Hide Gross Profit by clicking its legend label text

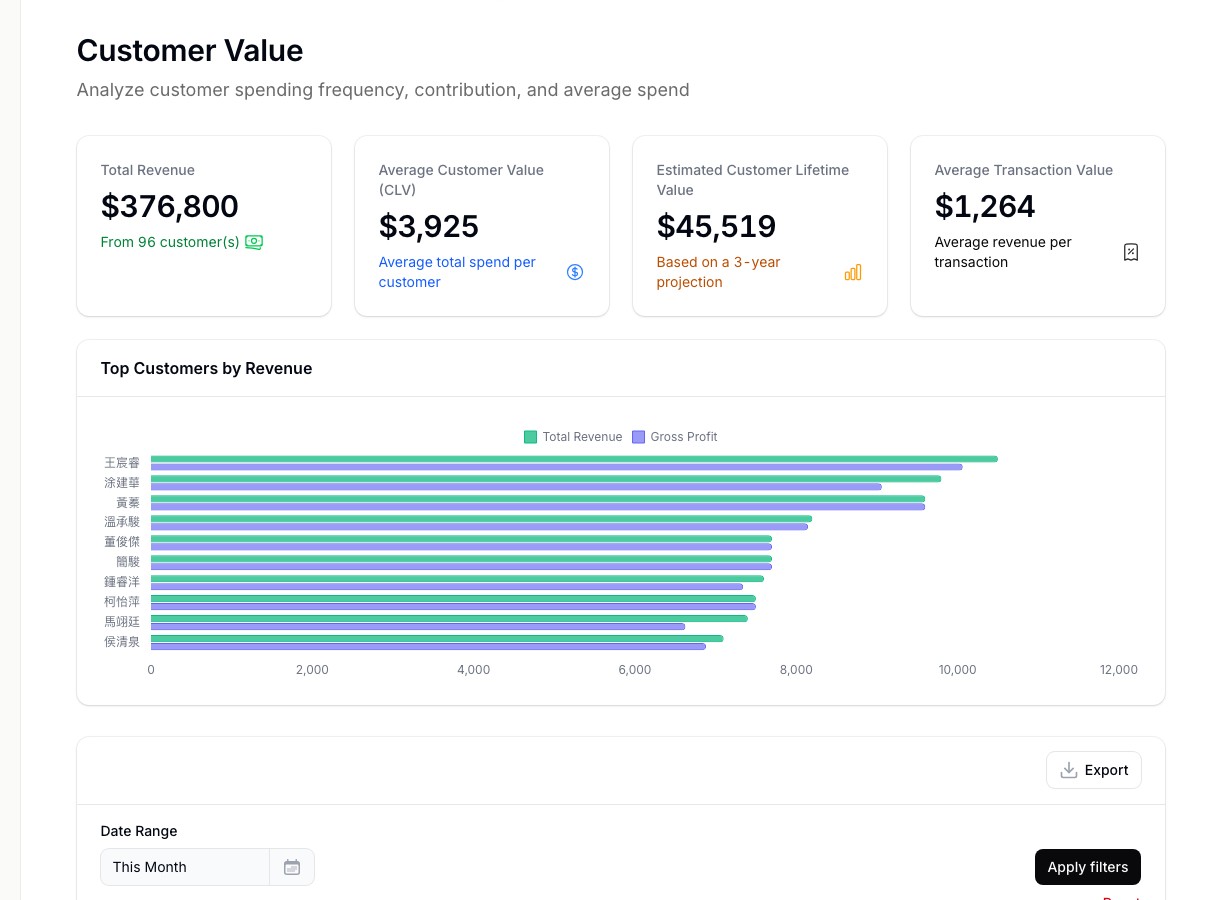(x=685, y=437)
